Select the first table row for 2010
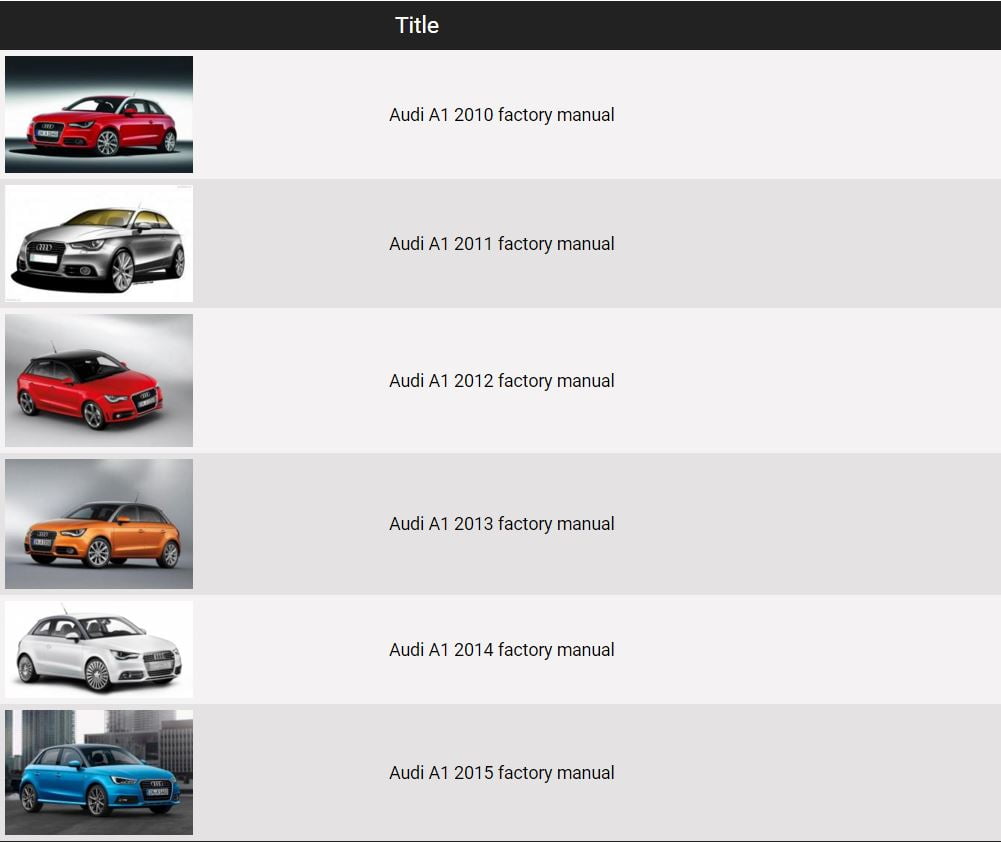The image size is (1001, 842). click(800, 115)
